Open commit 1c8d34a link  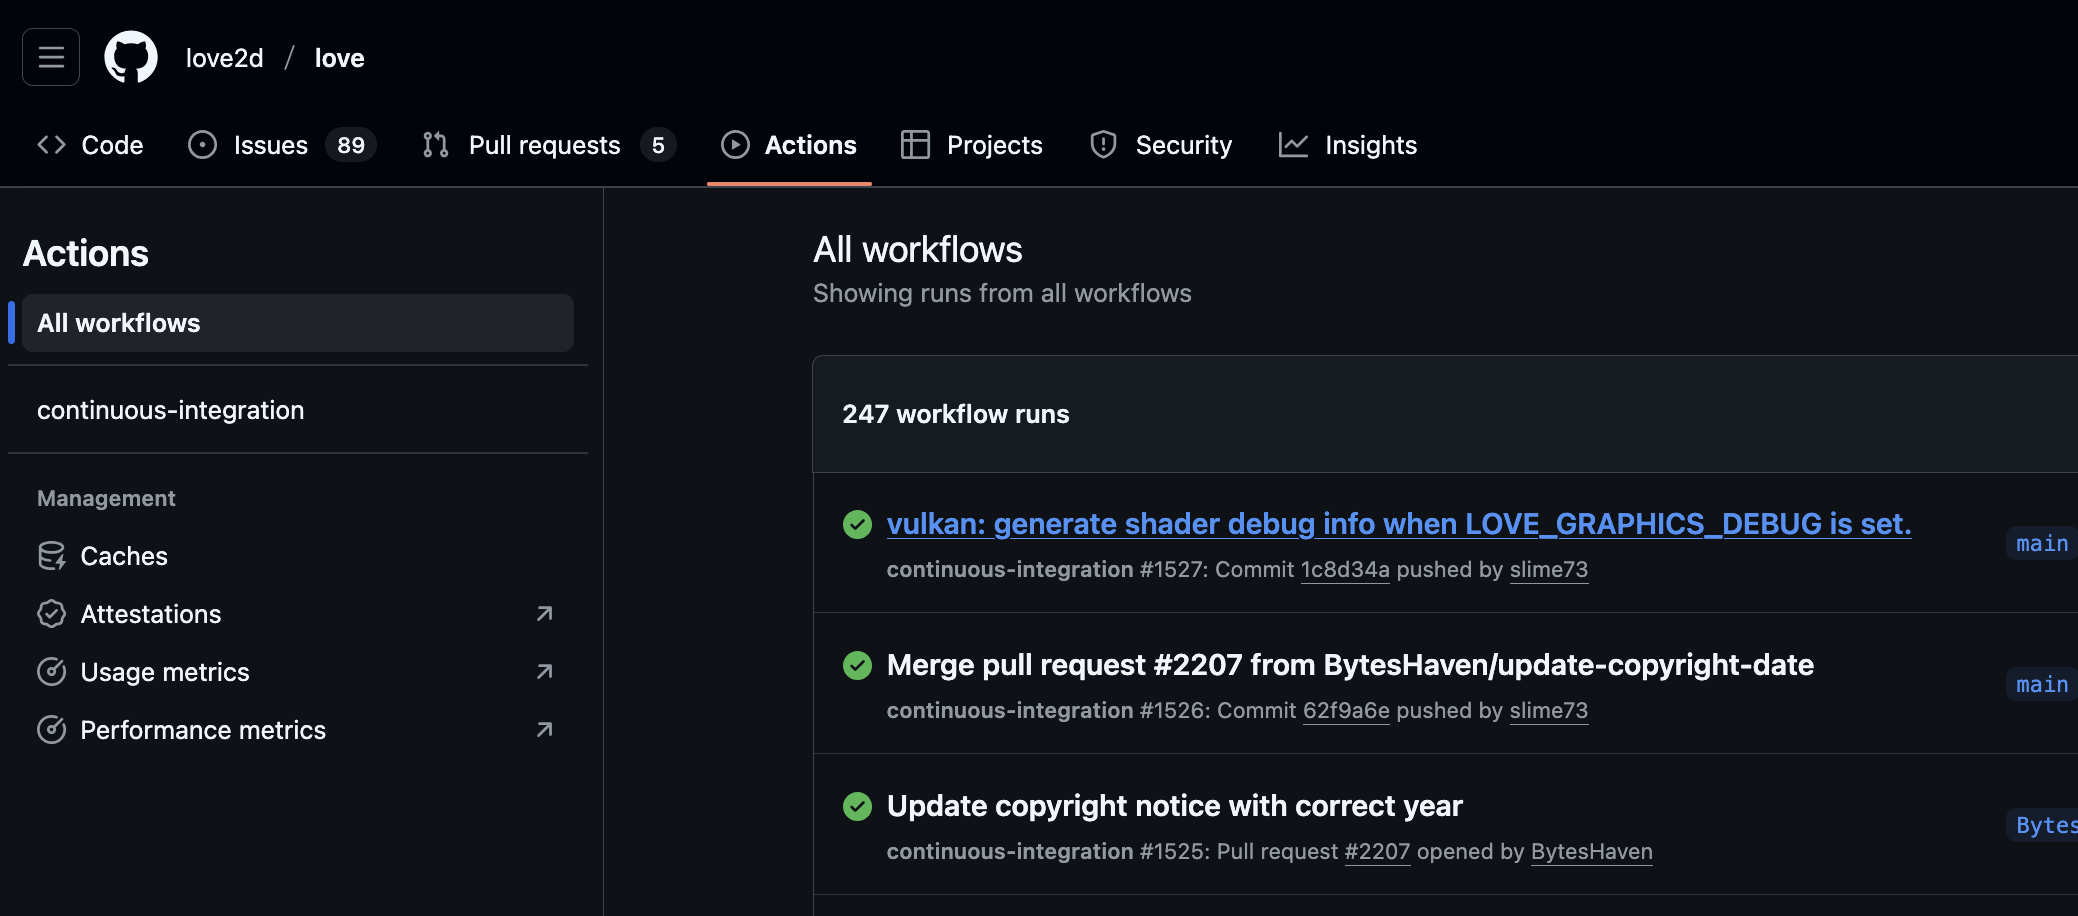[x=1345, y=570]
